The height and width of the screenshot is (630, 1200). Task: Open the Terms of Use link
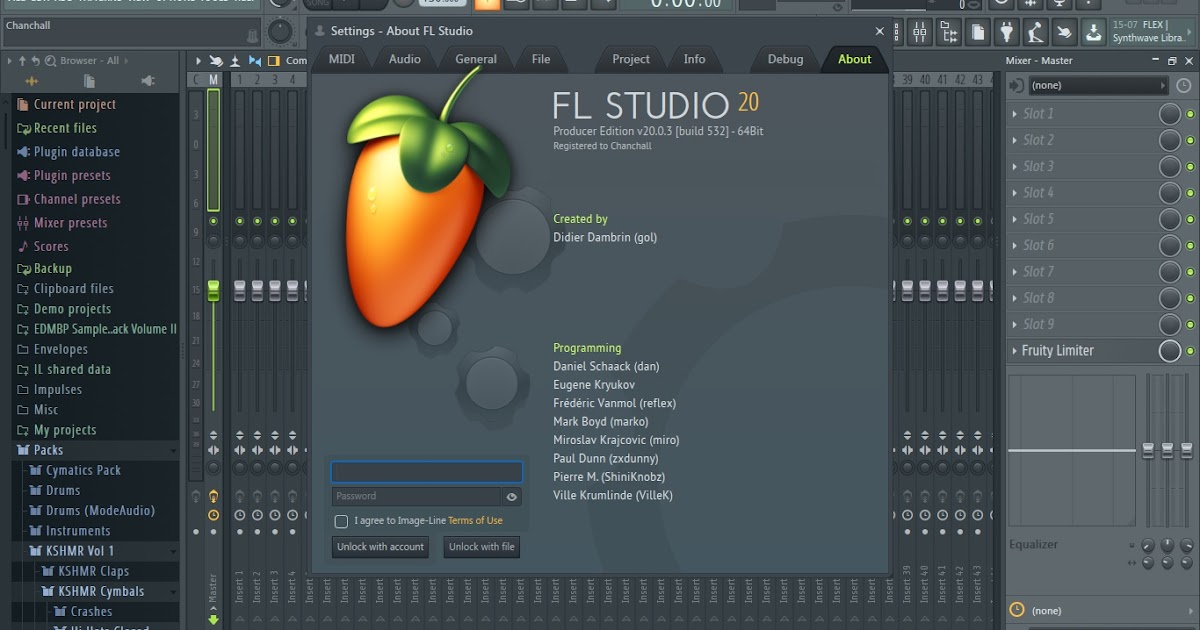point(475,521)
